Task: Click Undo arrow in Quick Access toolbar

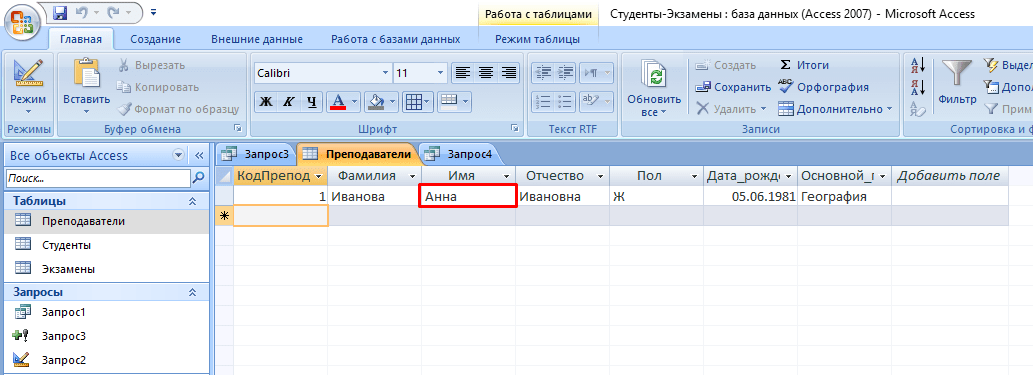Action: click(x=82, y=12)
